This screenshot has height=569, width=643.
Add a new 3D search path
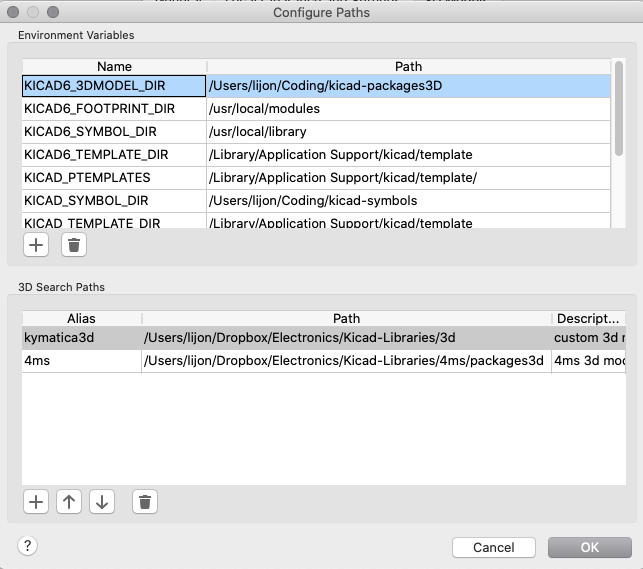point(36,502)
